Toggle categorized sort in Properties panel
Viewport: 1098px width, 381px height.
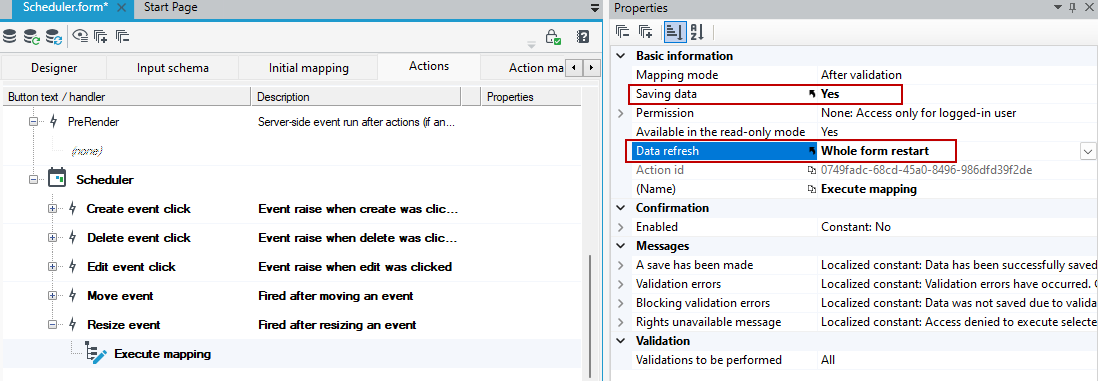pos(674,32)
